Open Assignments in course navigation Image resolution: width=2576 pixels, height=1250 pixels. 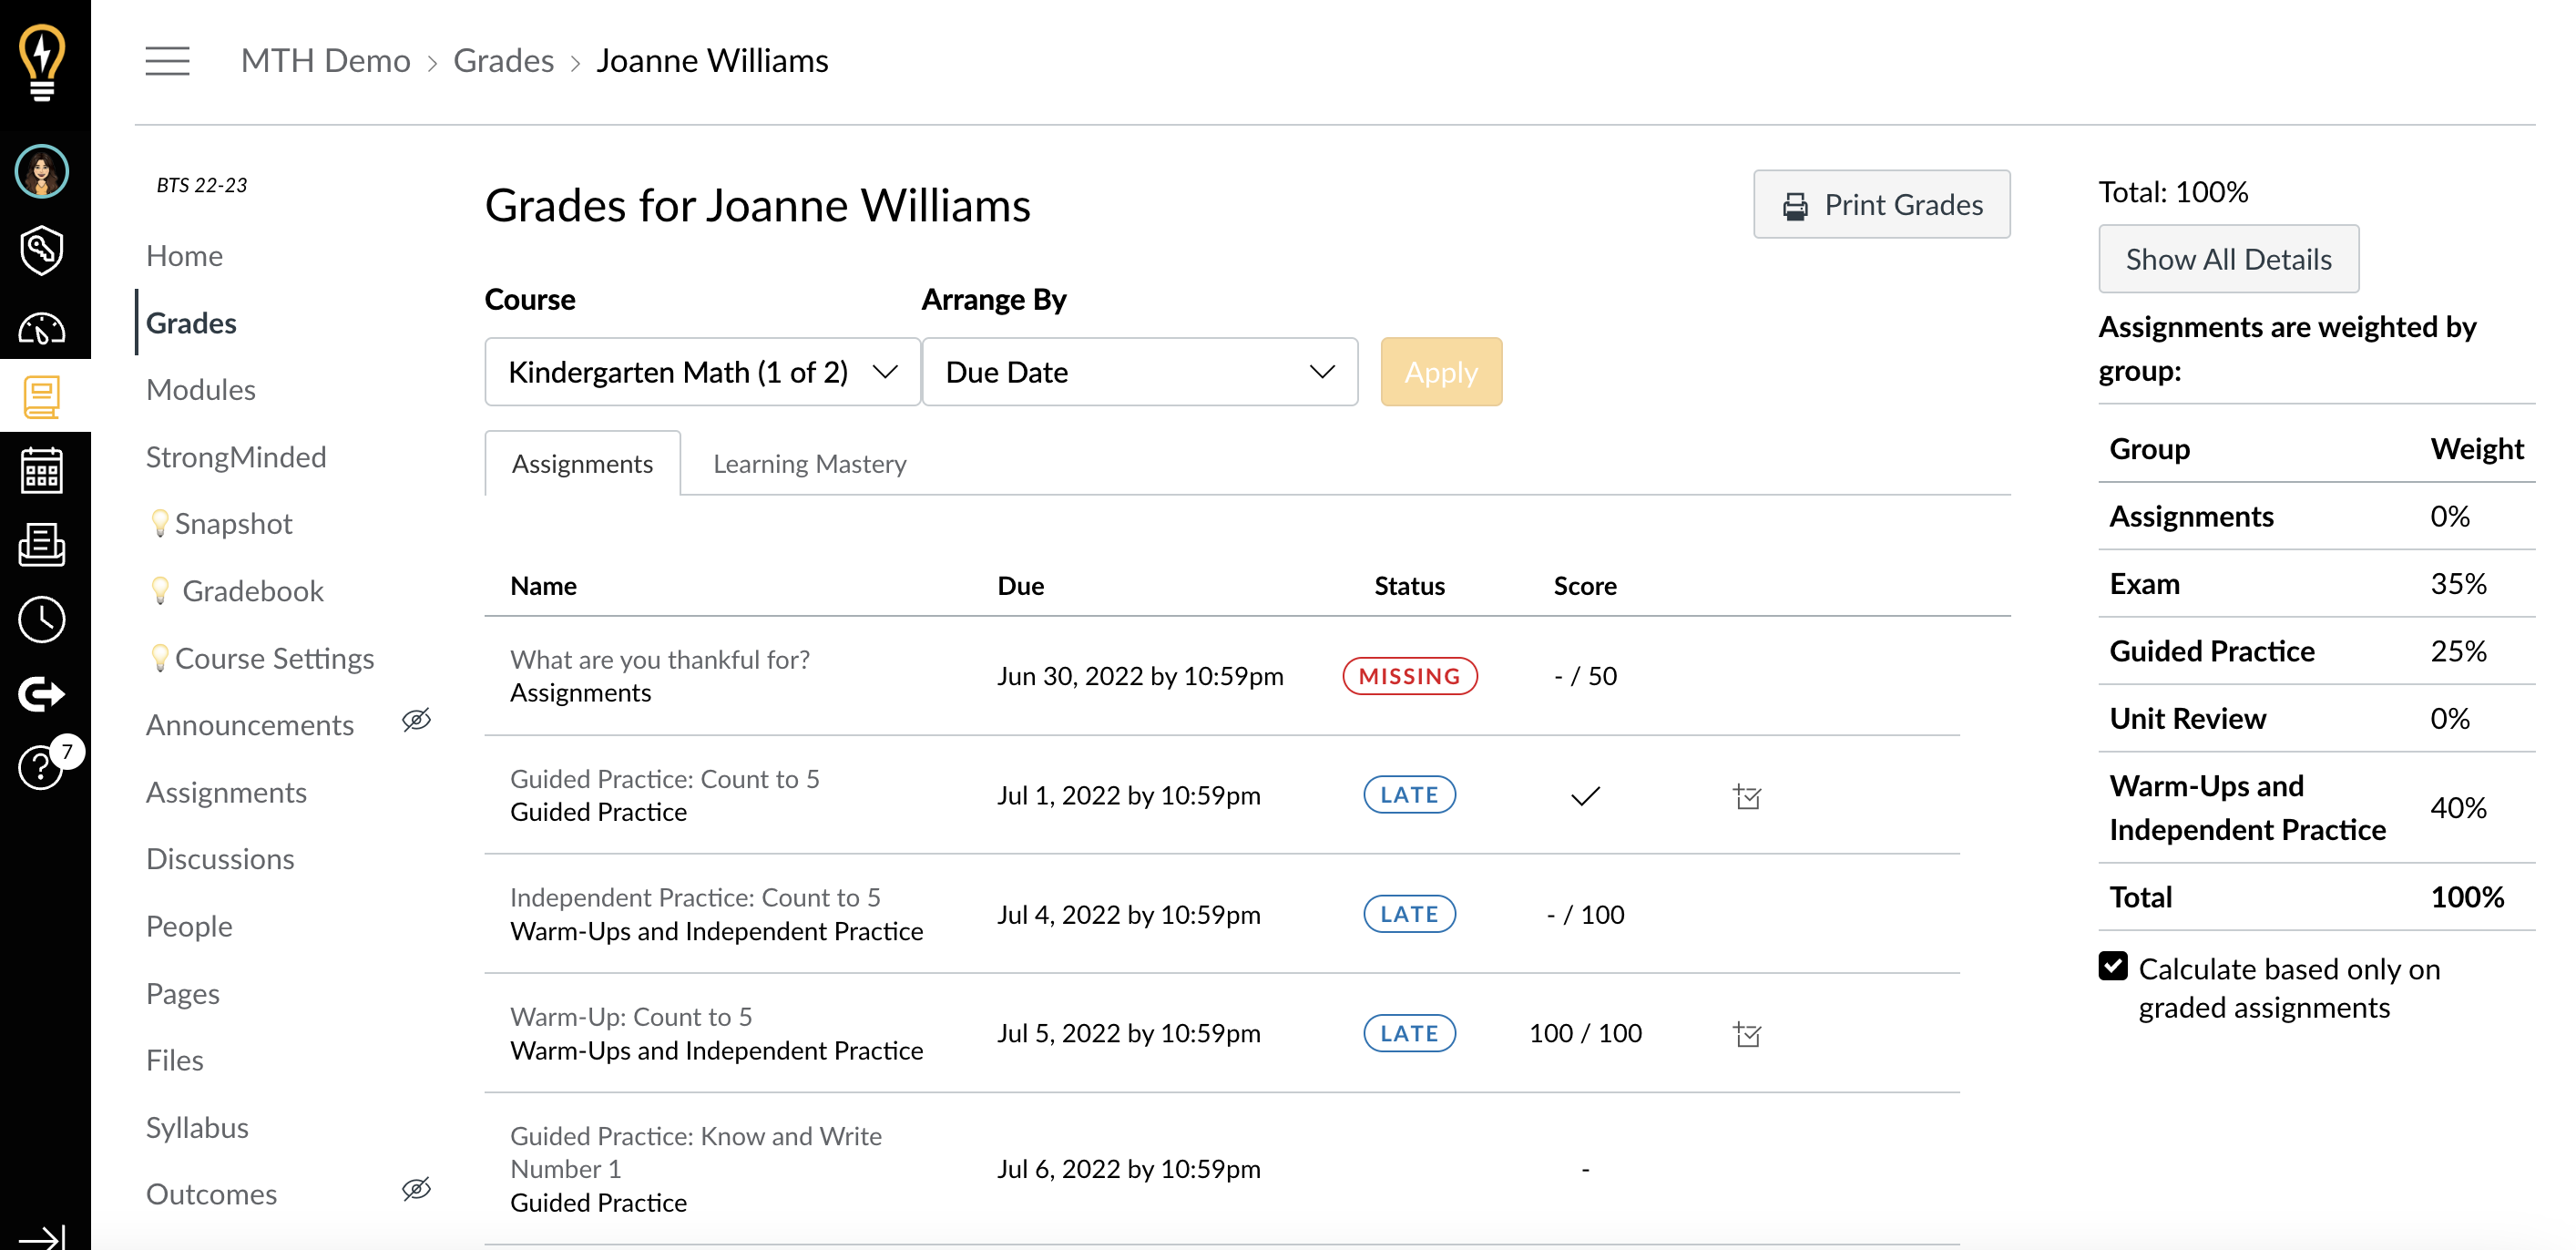click(x=226, y=792)
